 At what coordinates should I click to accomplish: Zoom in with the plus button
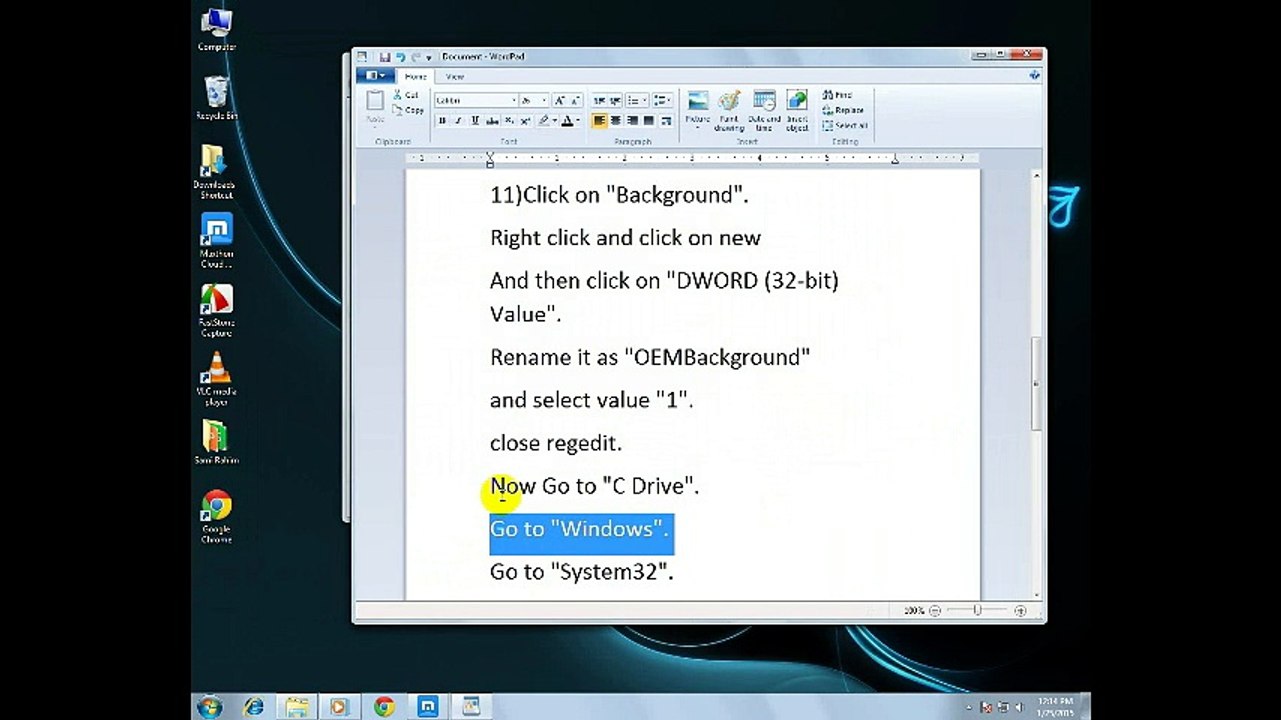[1020, 610]
